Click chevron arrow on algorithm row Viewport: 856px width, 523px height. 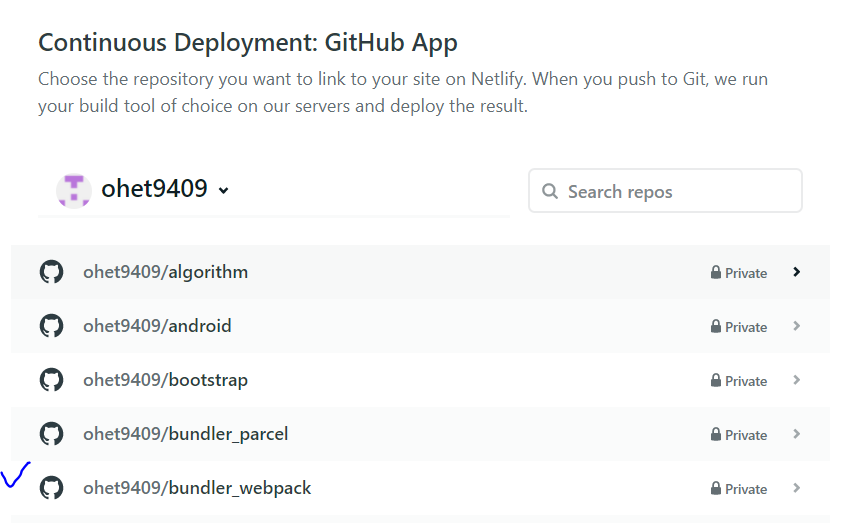(x=796, y=272)
